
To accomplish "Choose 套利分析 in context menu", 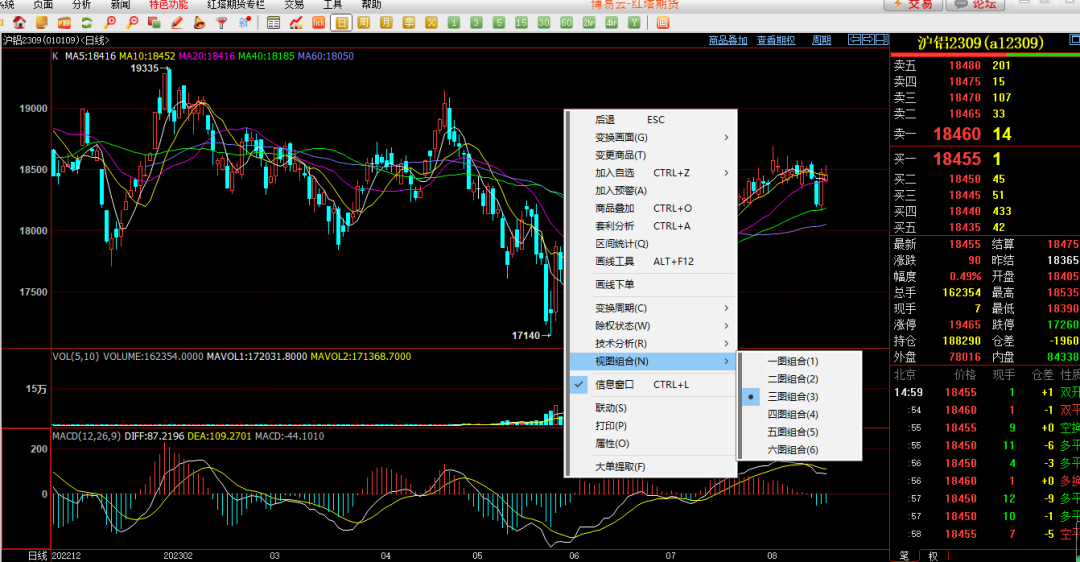I will pos(651,226).
